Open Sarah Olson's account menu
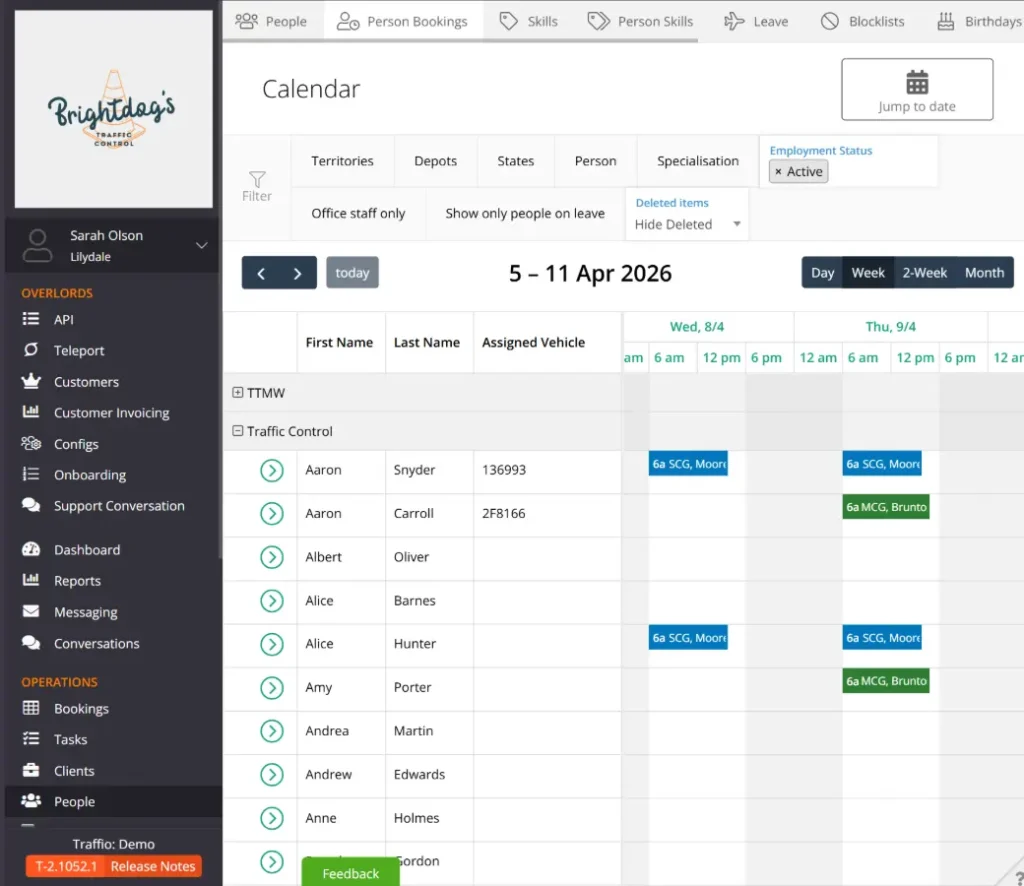Image resolution: width=1024 pixels, height=886 pixels. (112, 245)
